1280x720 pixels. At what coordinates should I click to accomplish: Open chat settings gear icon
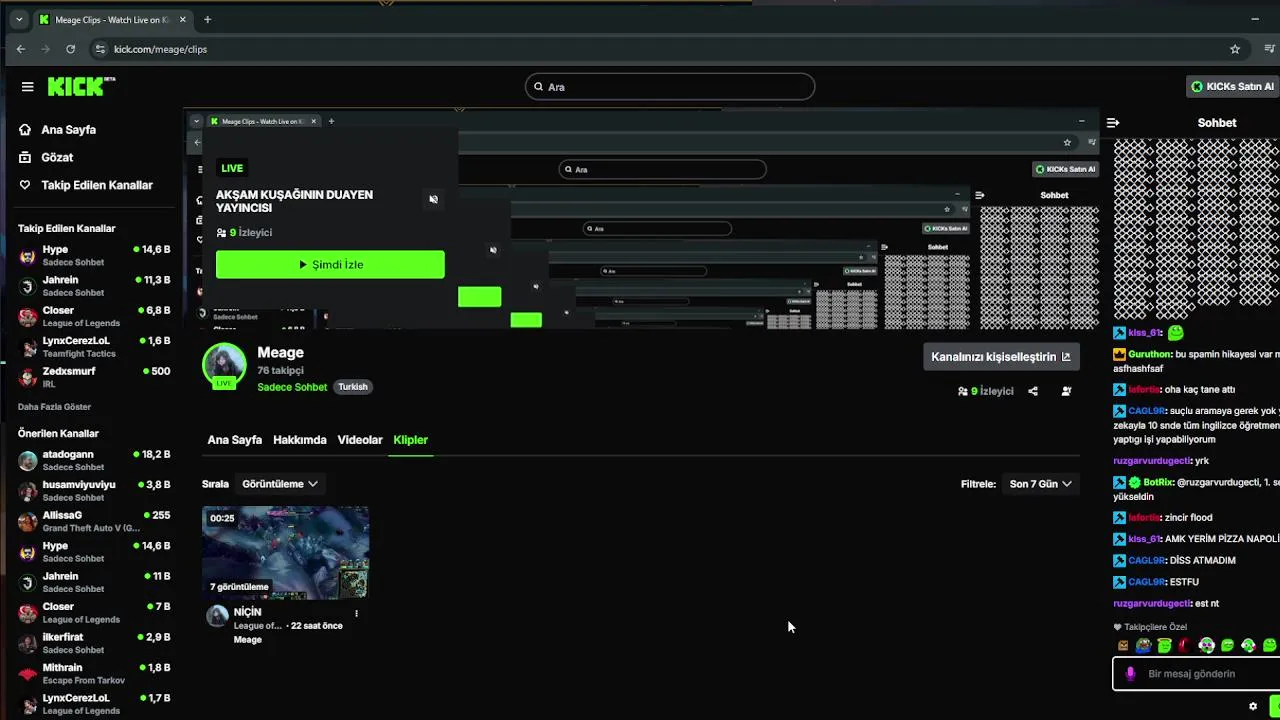point(1253,706)
